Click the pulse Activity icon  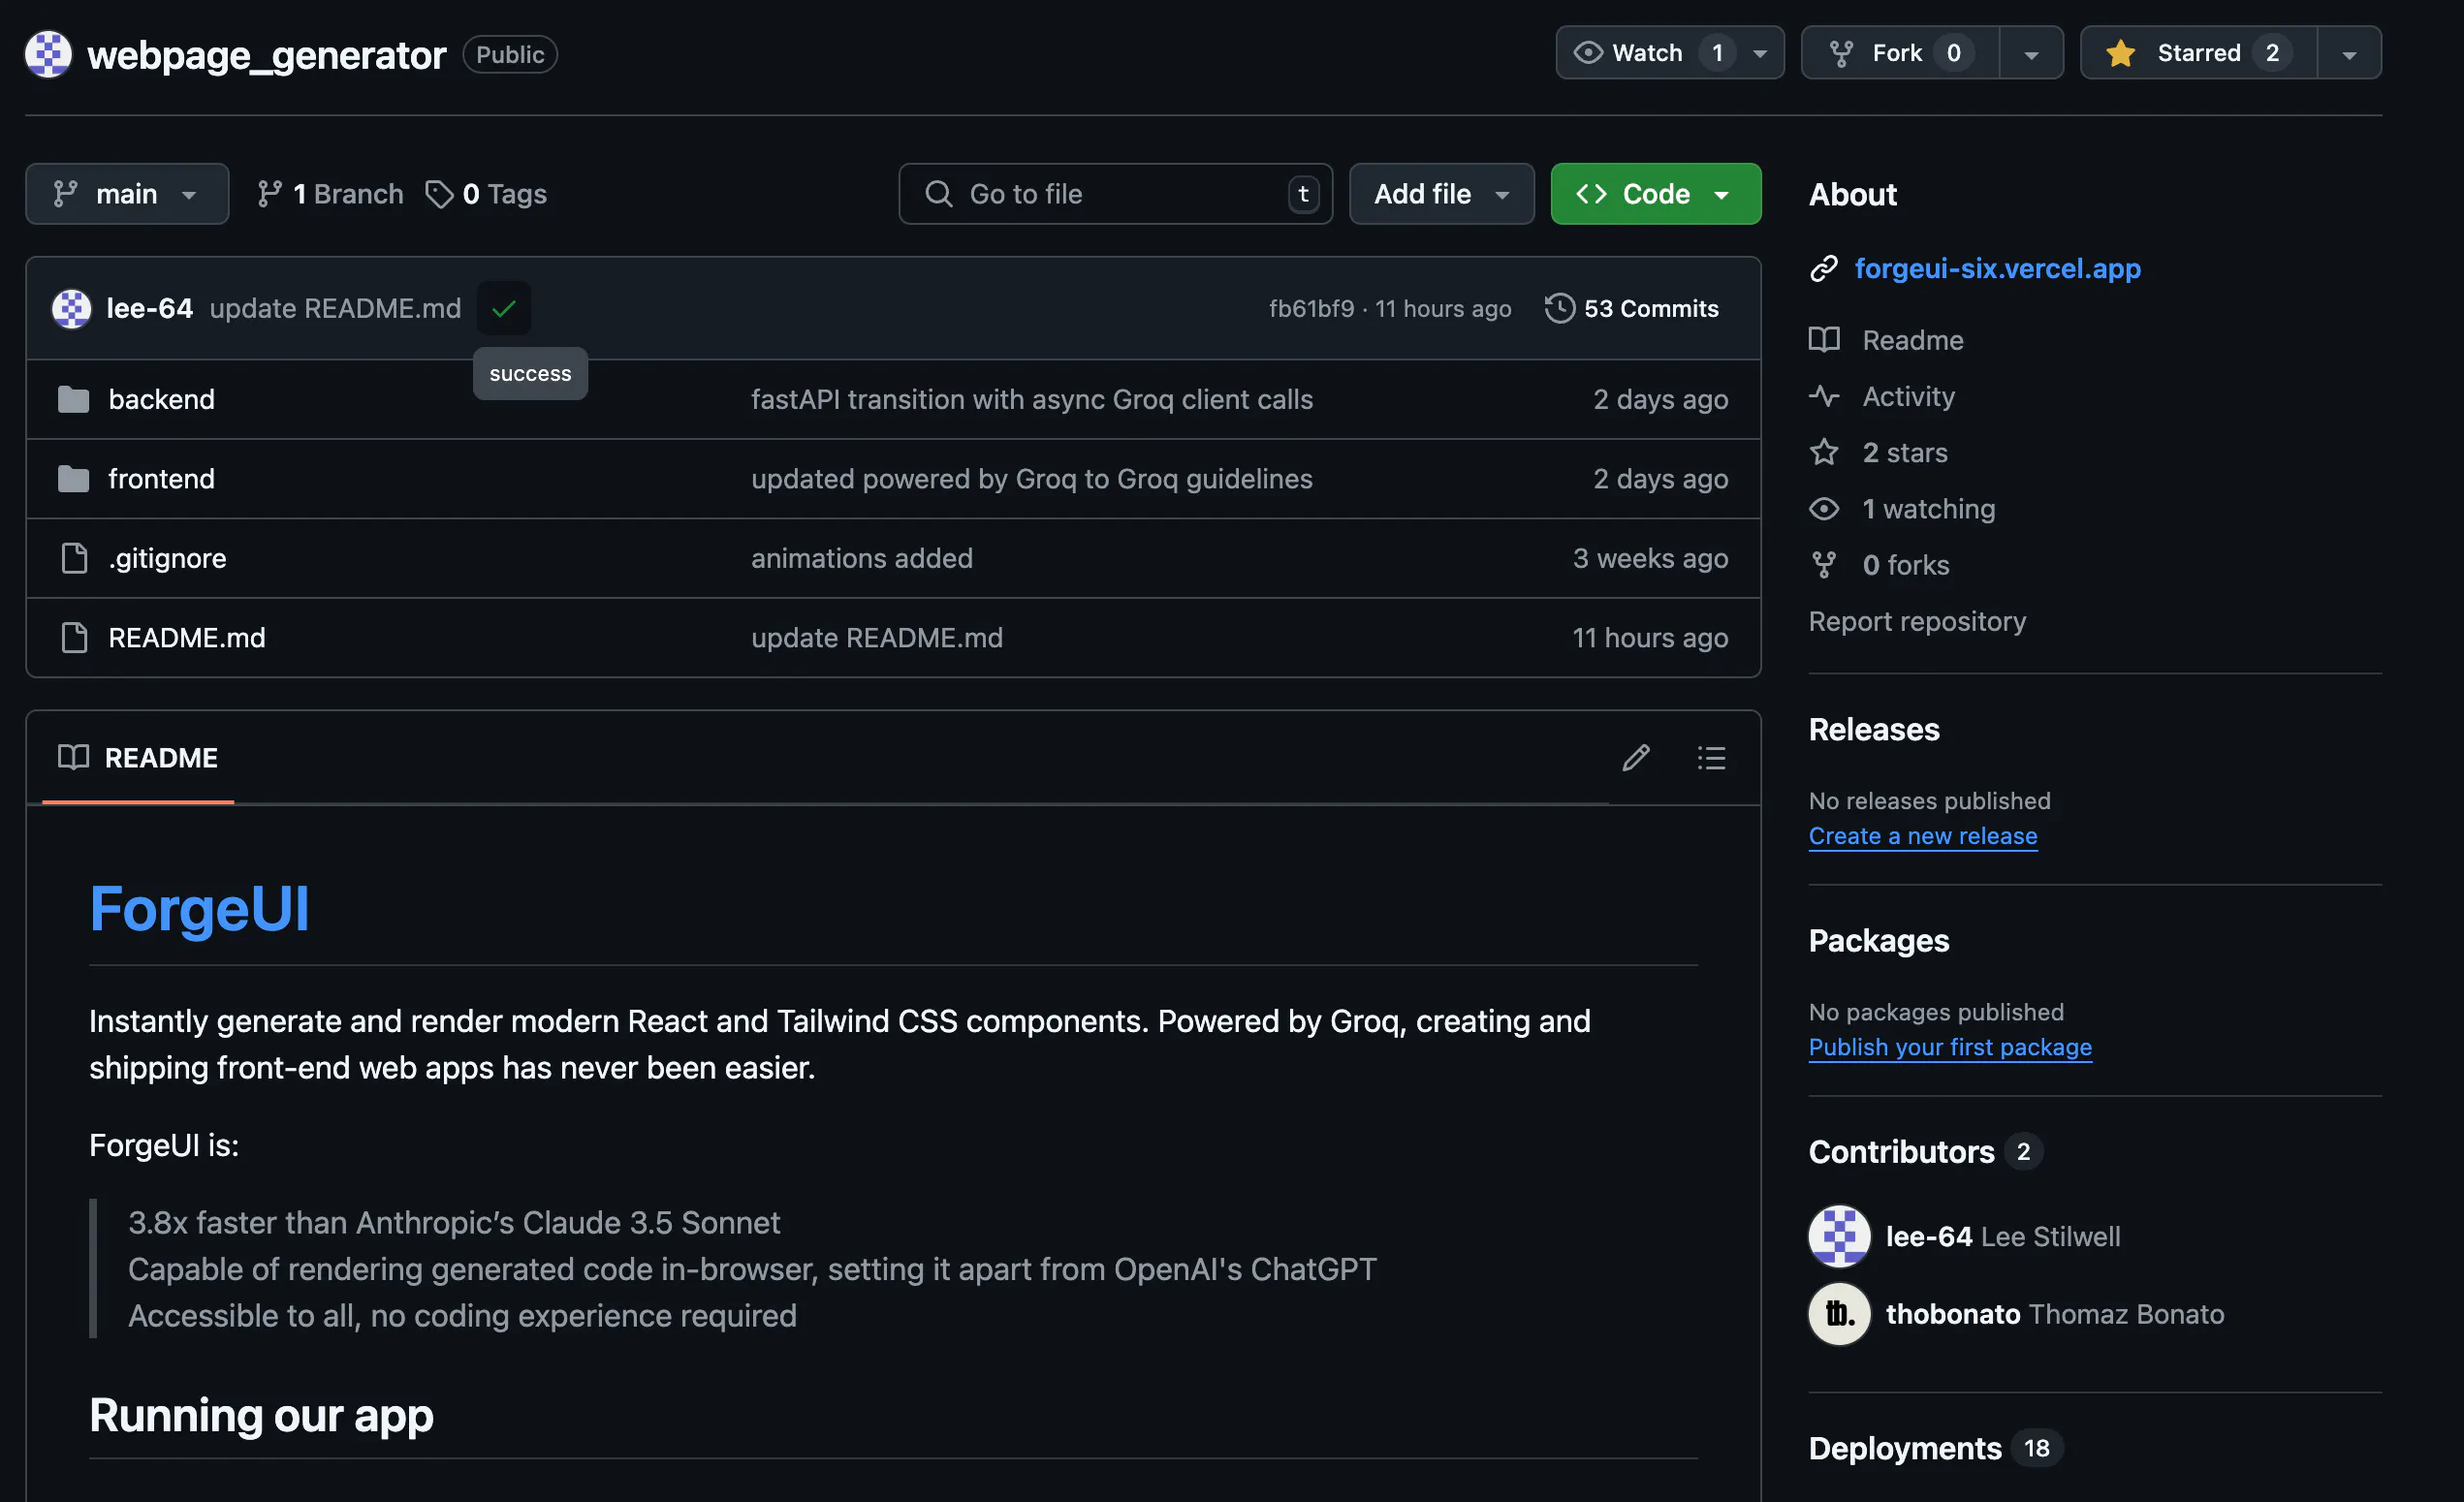pos(1824,396)
